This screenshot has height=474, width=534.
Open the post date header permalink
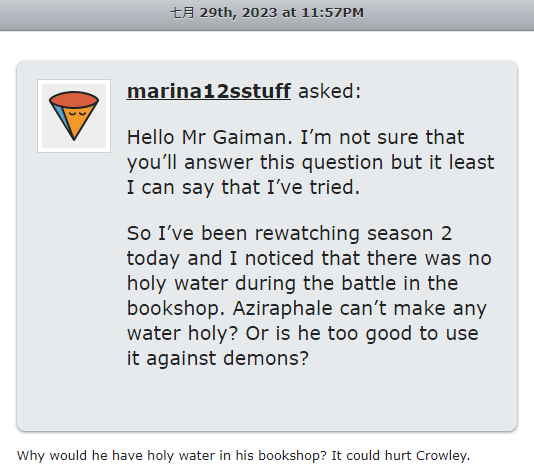click(267, 13)
